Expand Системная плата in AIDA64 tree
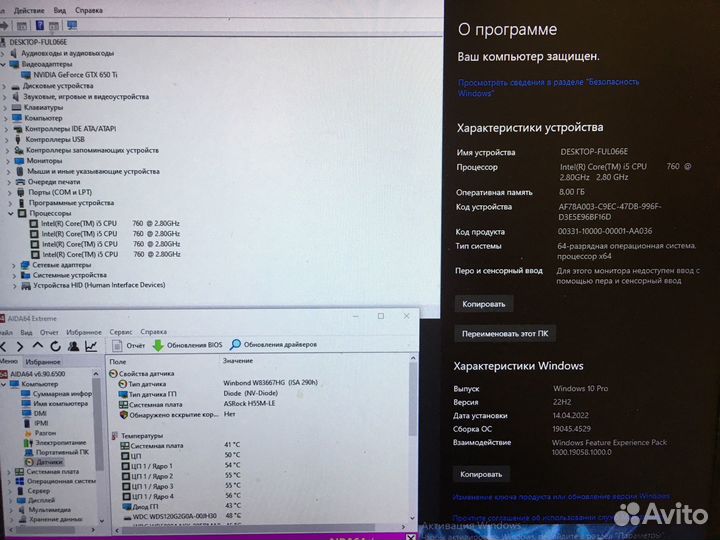Screen dimensions: 720x540 click(7, 472)
